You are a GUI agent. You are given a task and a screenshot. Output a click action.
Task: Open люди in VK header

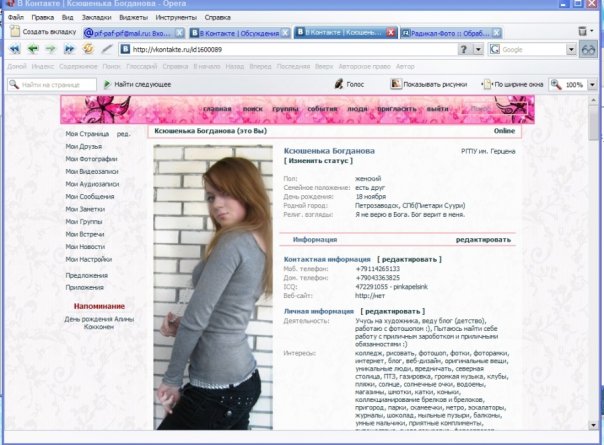pyautogui.click(x=357, y=109)
